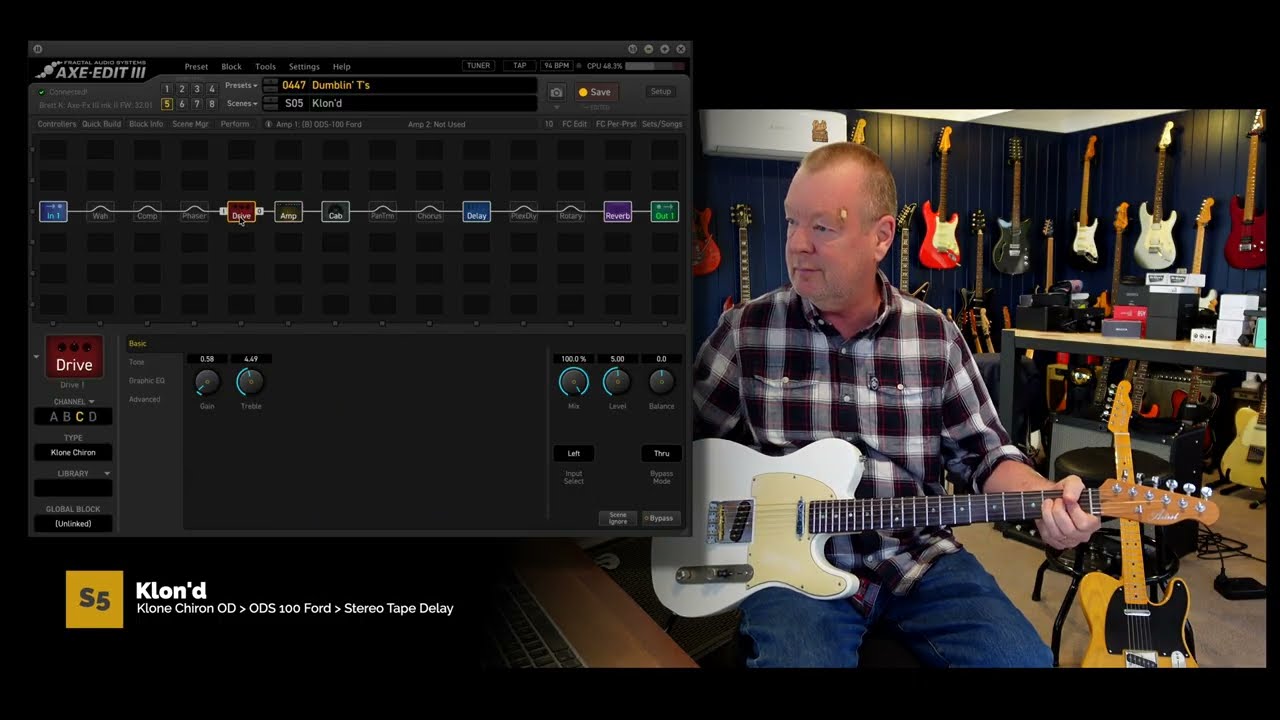Viewport: 1280px width, 720px height.
Task: Select the In 1 input block
Action: click(53, 212)
